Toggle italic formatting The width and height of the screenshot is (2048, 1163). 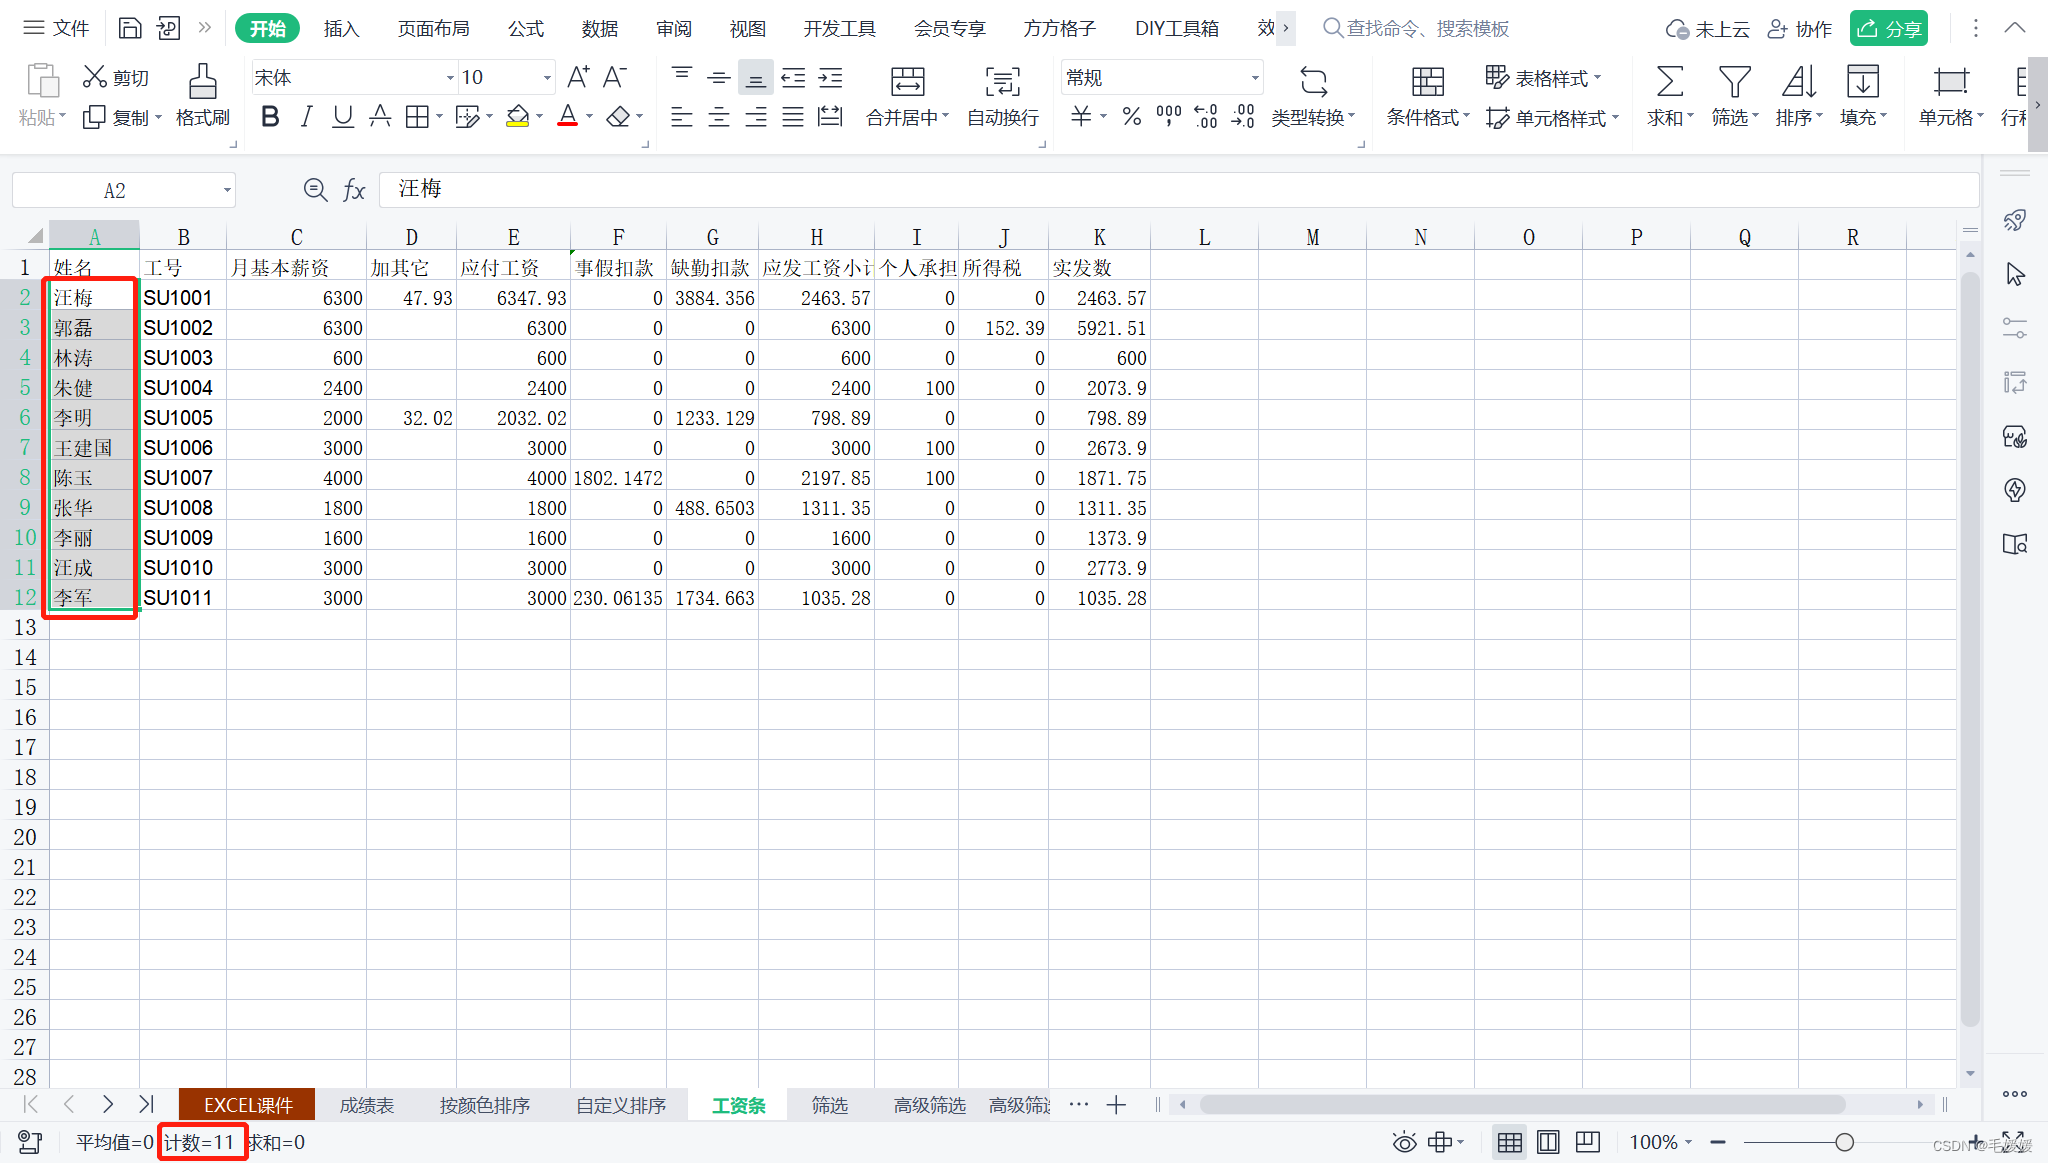click(307, 117)
